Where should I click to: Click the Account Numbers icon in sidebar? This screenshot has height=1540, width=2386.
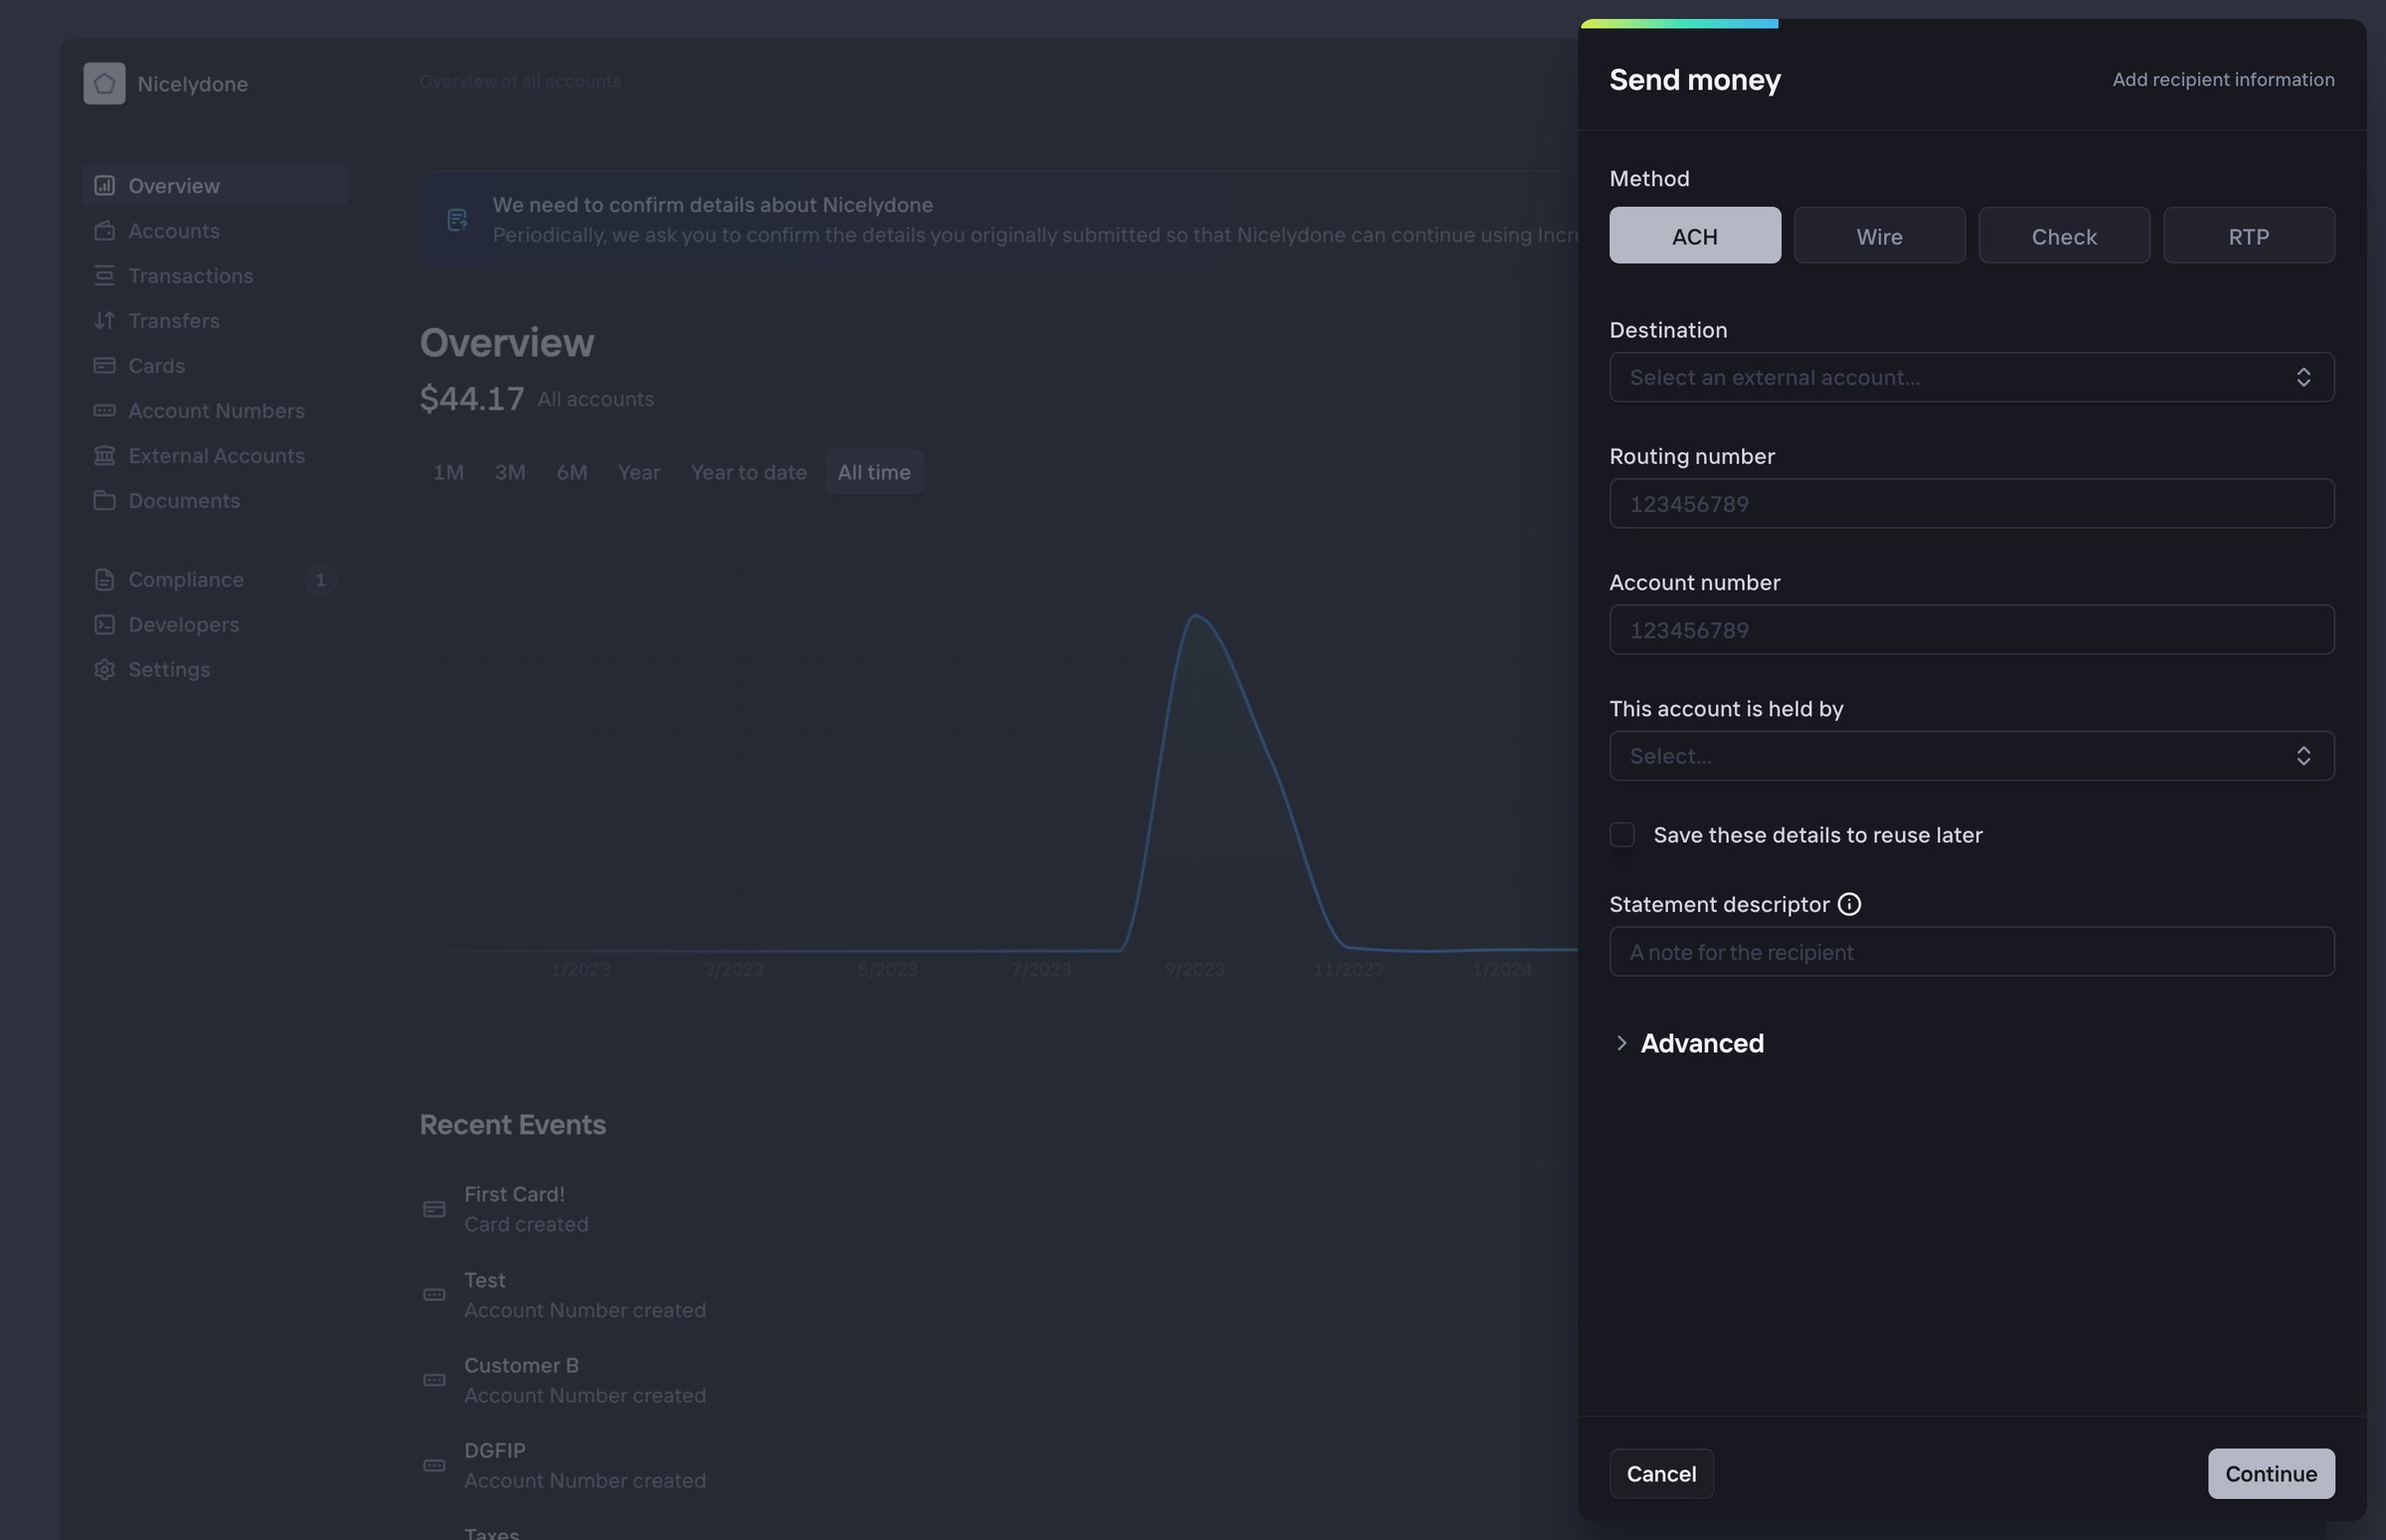(x=104, y=410)
